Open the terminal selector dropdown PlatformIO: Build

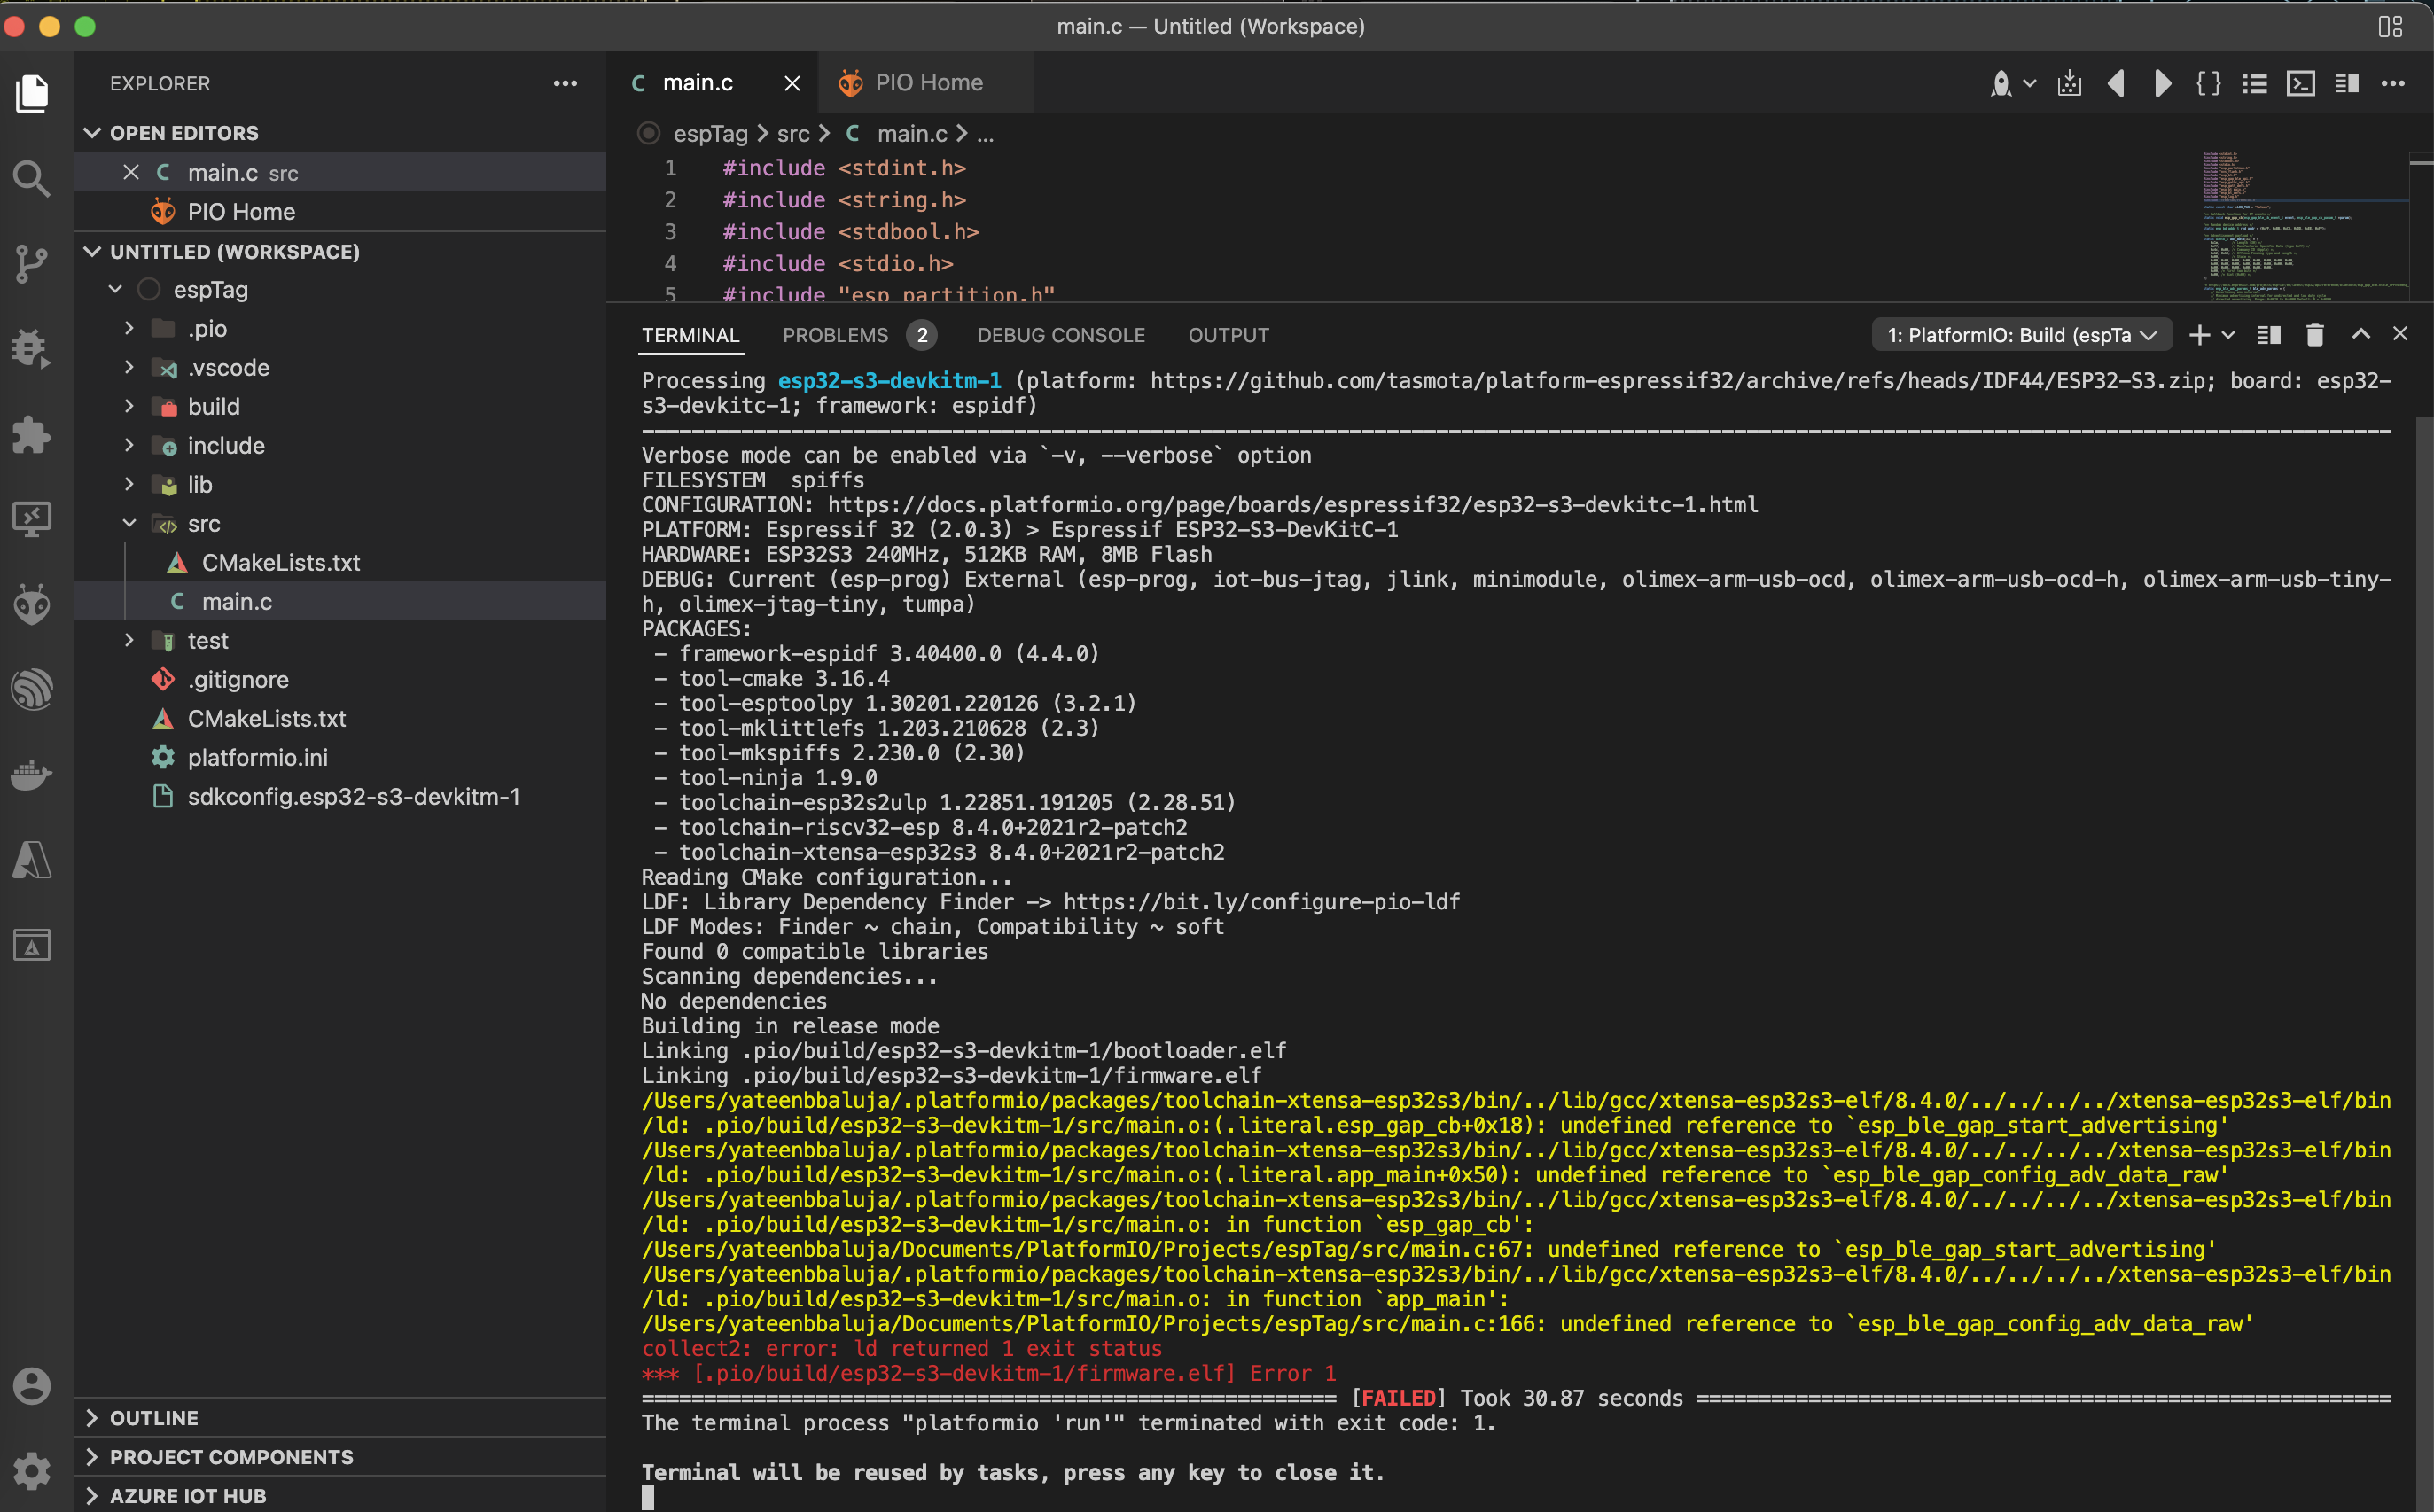click(2022, 335)
